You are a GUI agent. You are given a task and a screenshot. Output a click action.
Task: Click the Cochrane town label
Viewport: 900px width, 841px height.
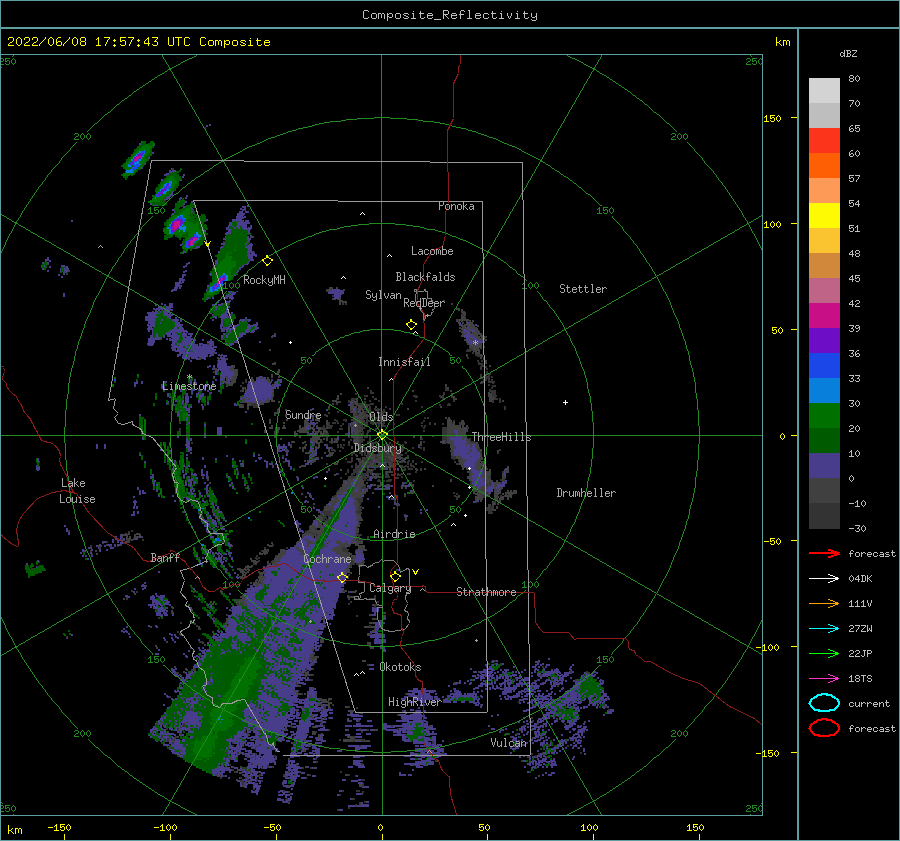coord(327,559)
